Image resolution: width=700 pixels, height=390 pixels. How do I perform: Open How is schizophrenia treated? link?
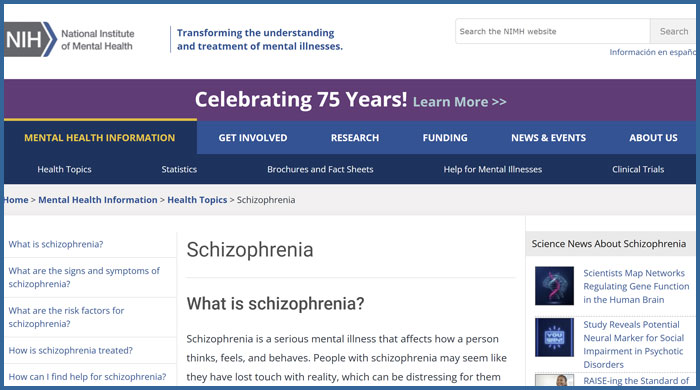(71, 350)
